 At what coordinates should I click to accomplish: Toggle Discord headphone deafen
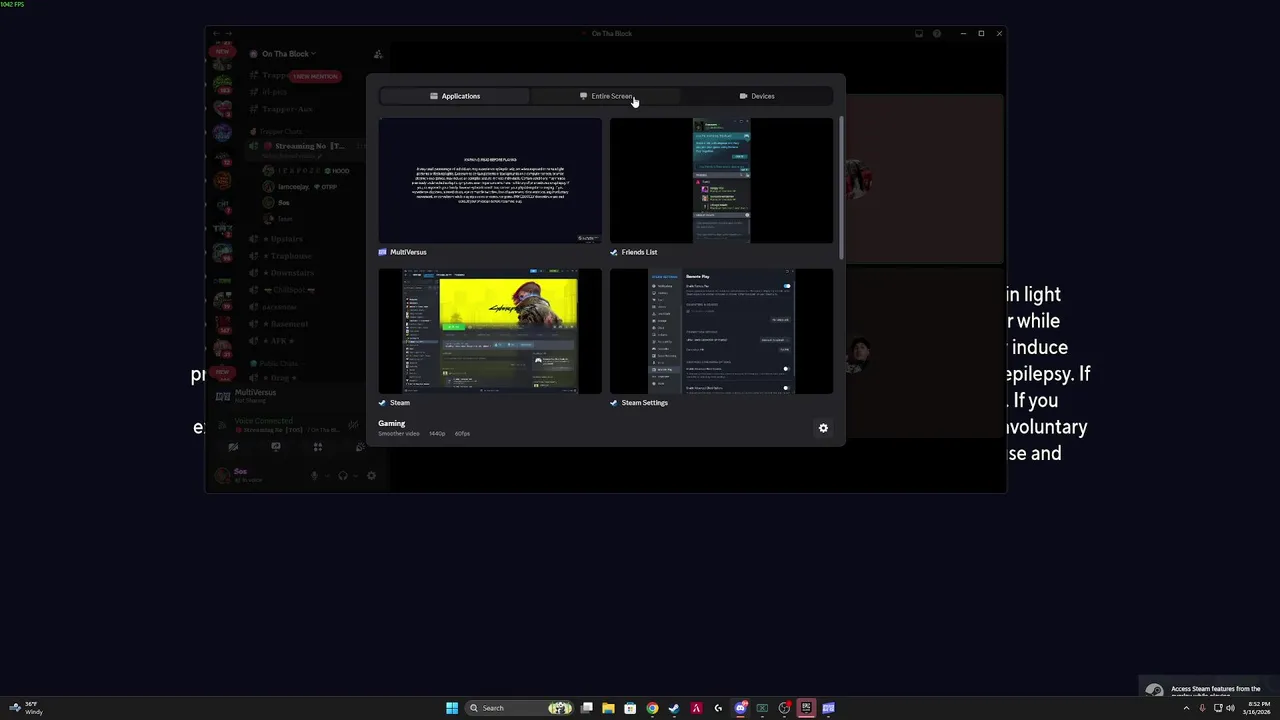tap(343, 475)
